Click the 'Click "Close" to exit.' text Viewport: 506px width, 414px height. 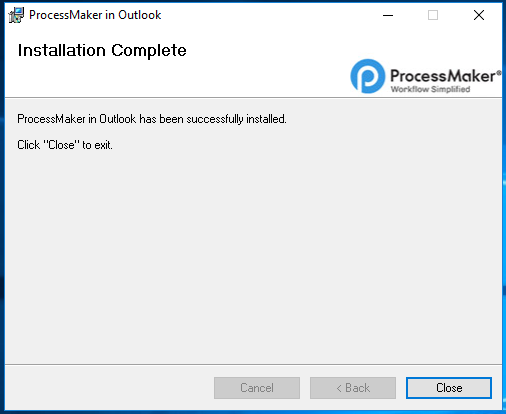[x=65, y=145]
